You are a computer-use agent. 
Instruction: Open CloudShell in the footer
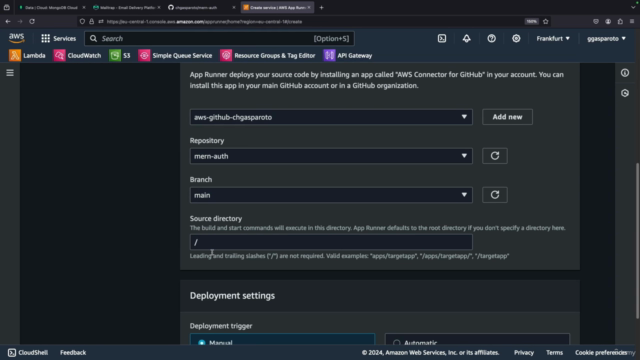click(x=28, y=352)
